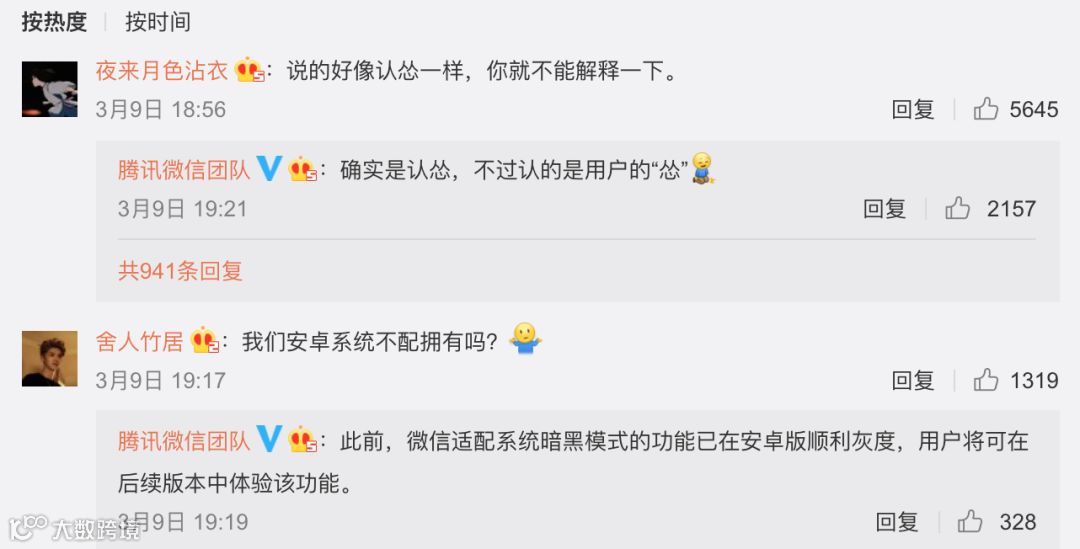The height and width of the screenshot is (549, 1080).
Task: Like the Tencent reply with 2157 likes
Action: pos(957,208)
